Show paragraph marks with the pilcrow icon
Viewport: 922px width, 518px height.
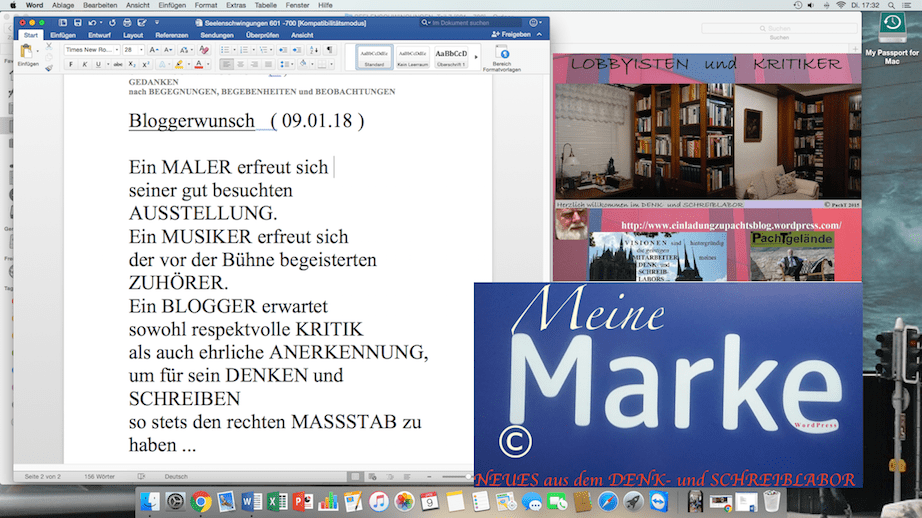[329, 49]
